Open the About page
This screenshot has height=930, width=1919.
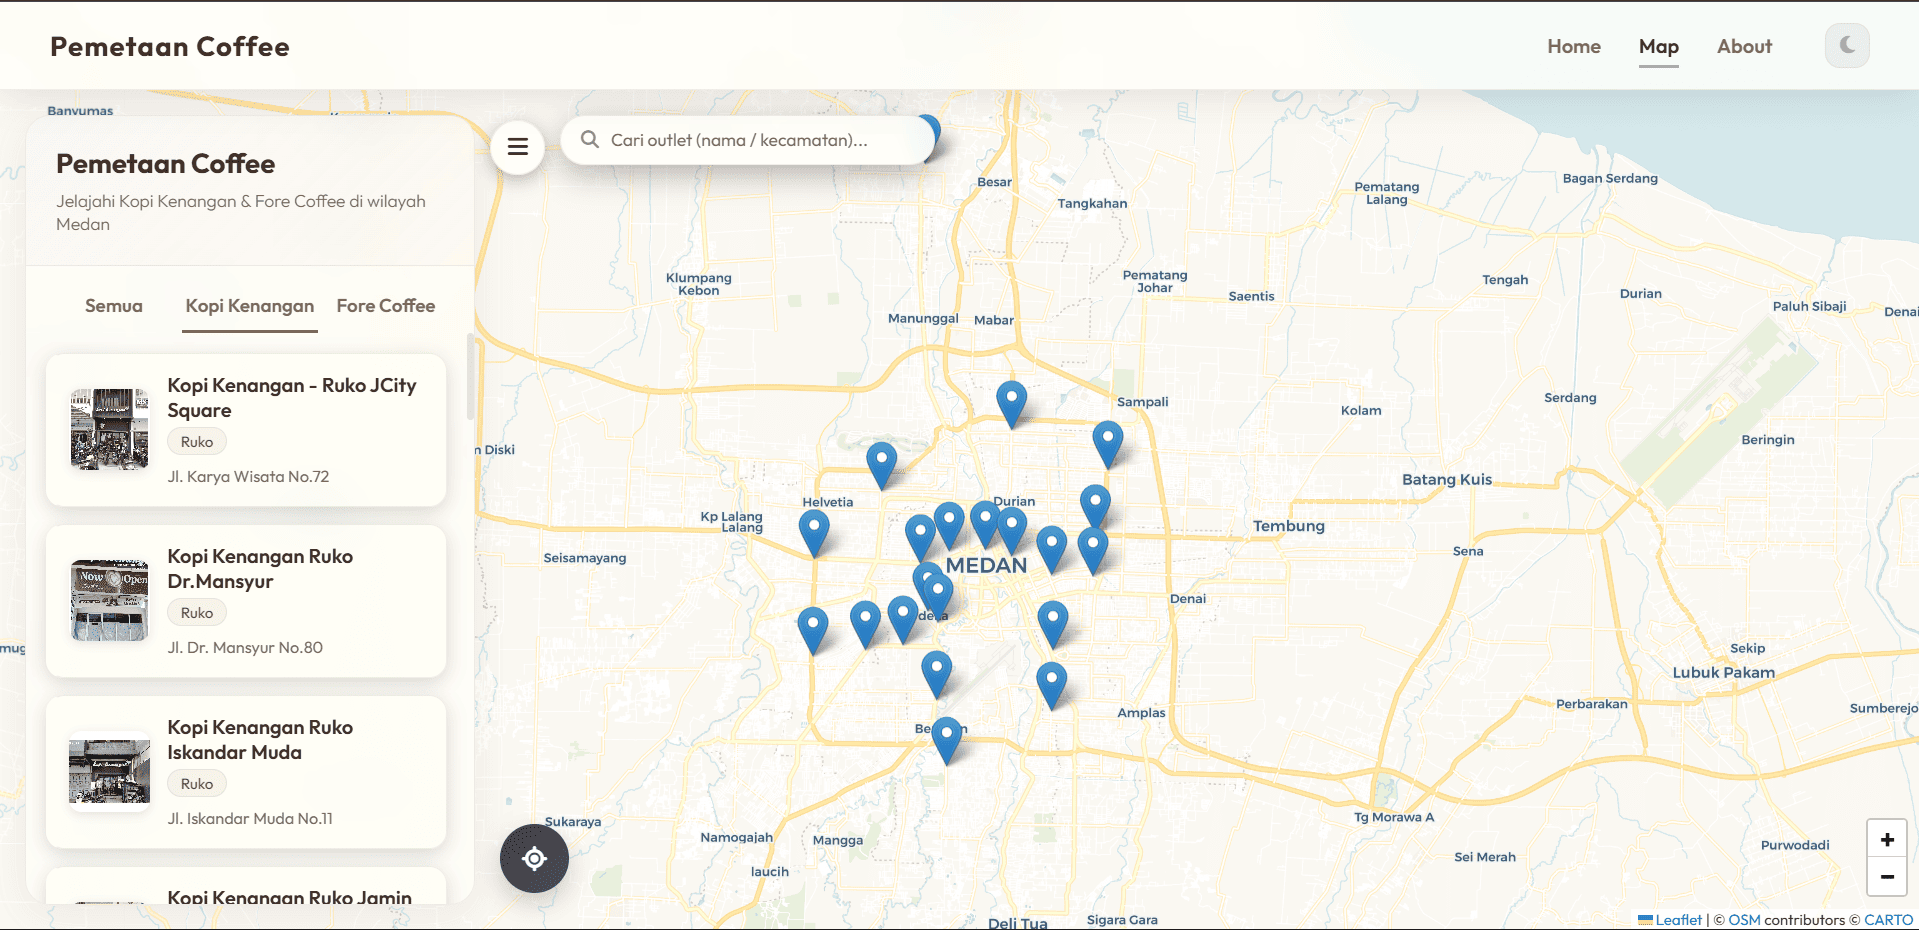(1744, 46)
